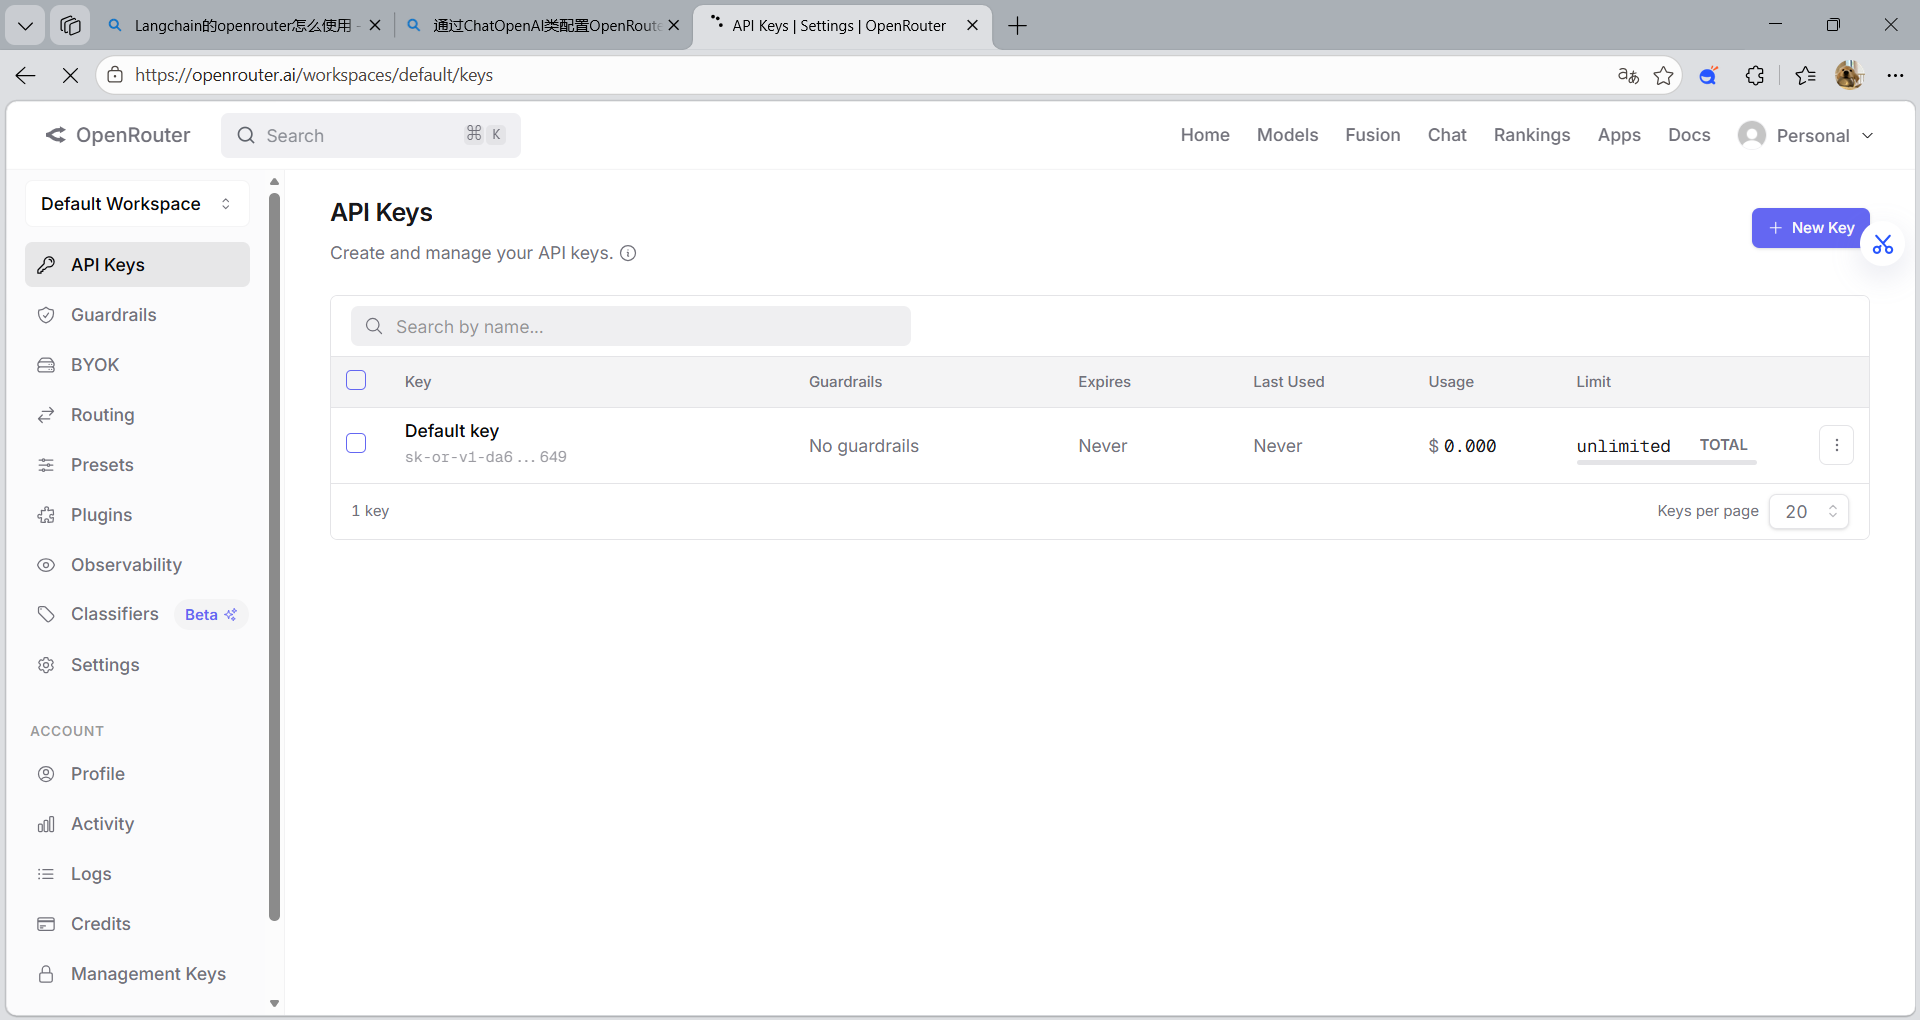The image size is (1920, 1020).
Task: Go to Home in top navigation
Action: click(1205, 135)
